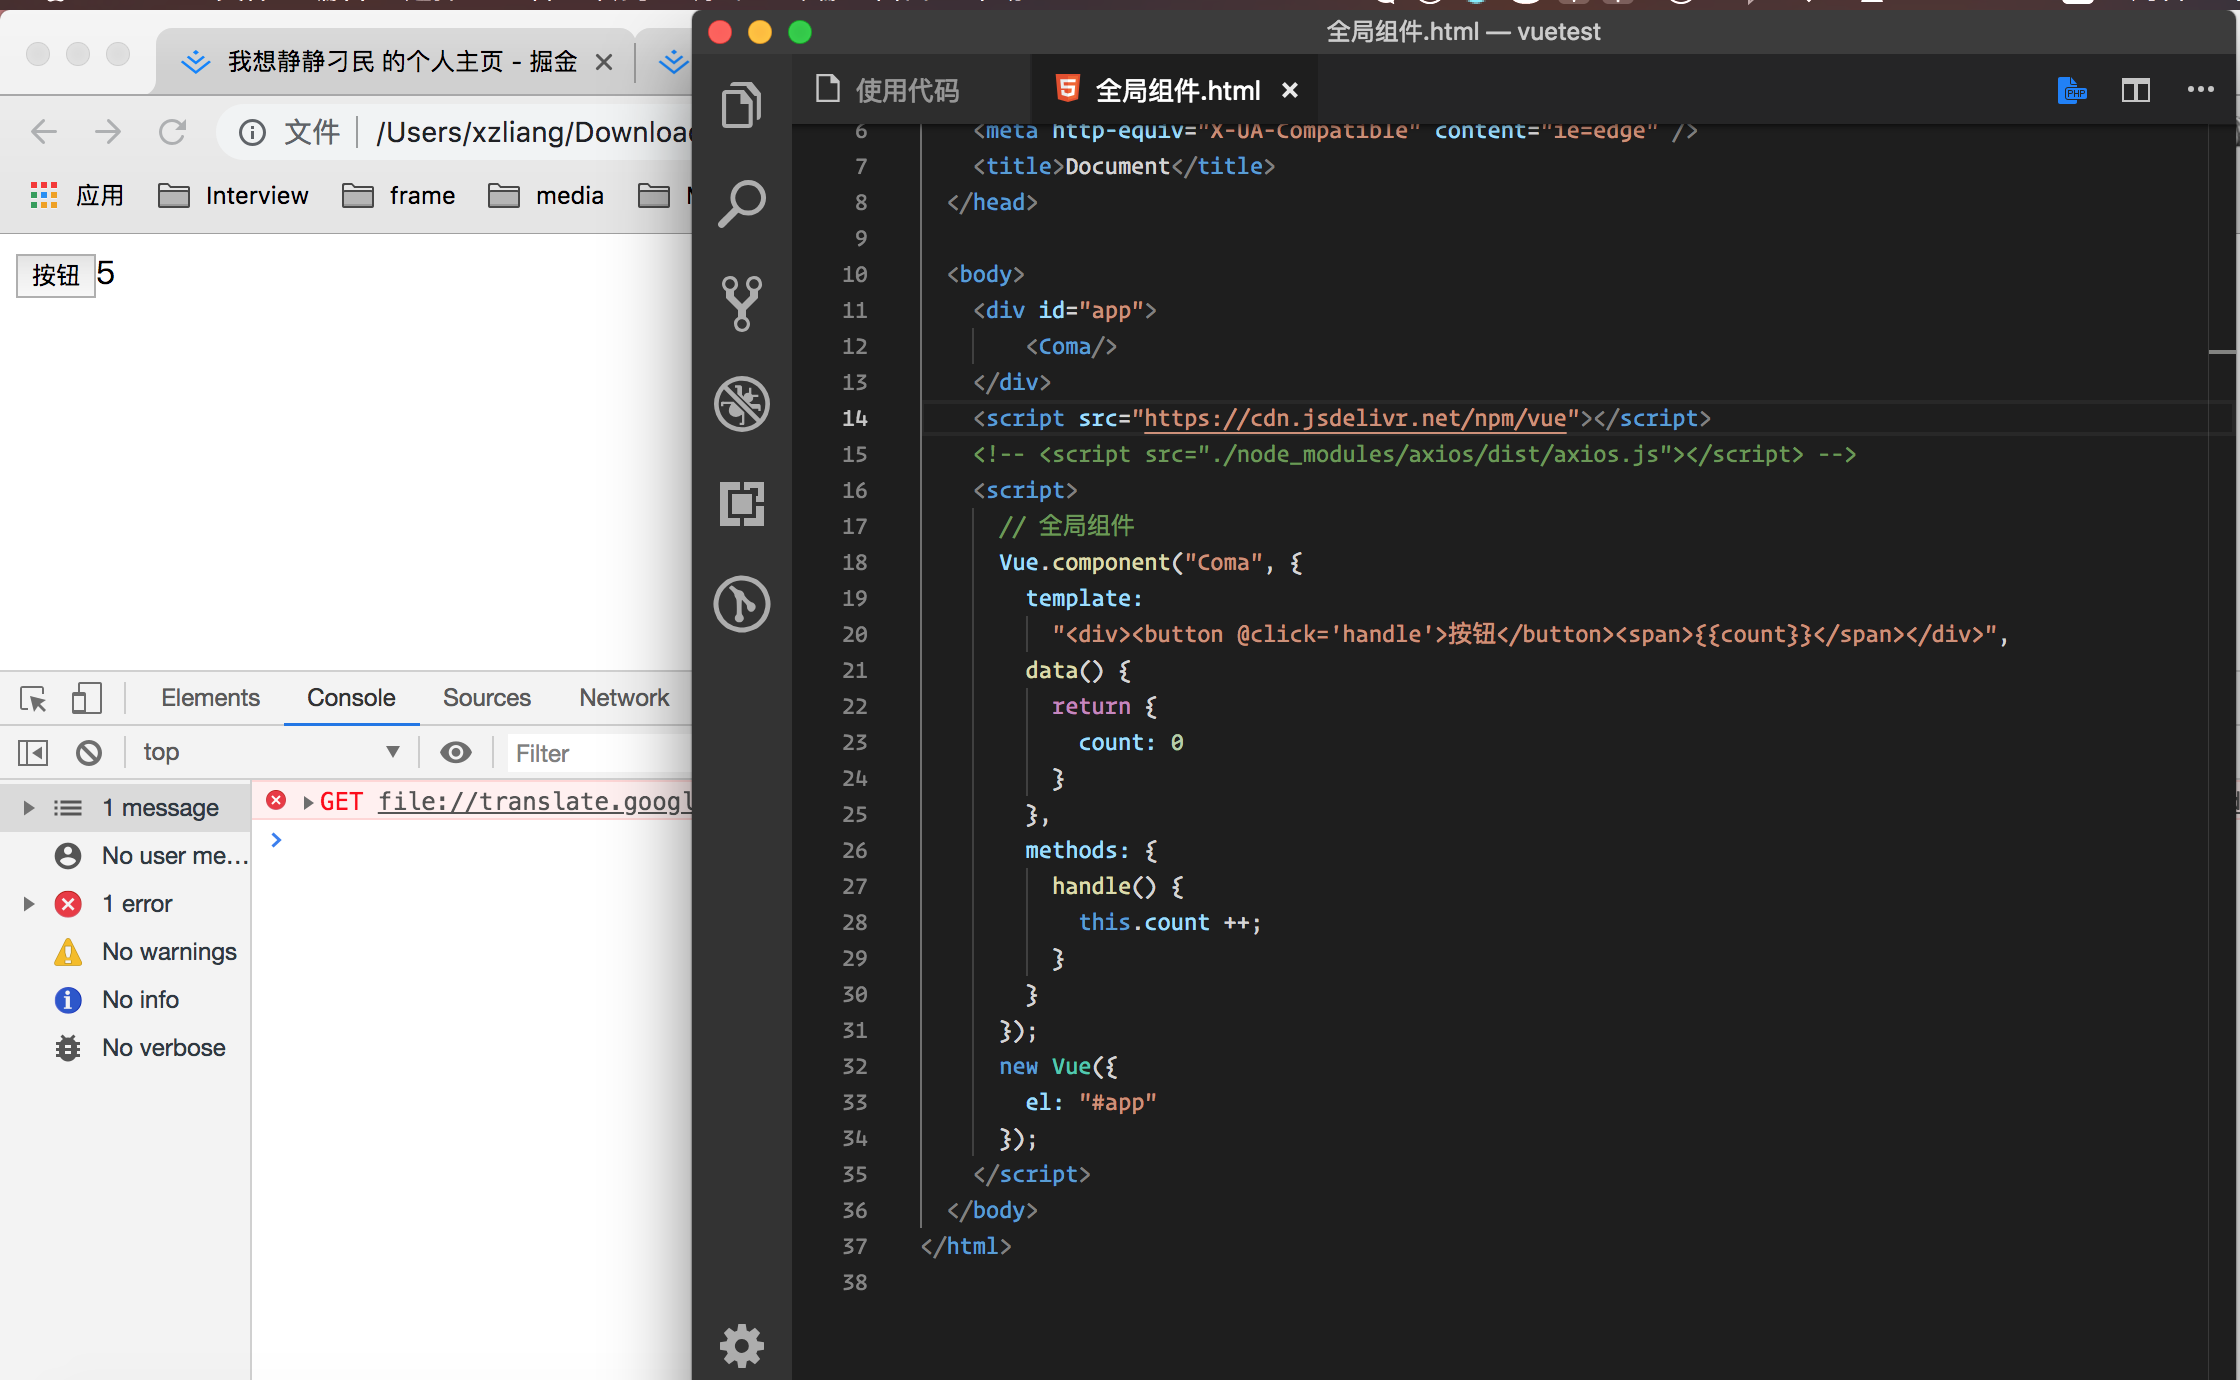The height and width of the screenshot is (1380, 2240).
Task: Clear the console with the ban icon
Action: pos(89,752)
